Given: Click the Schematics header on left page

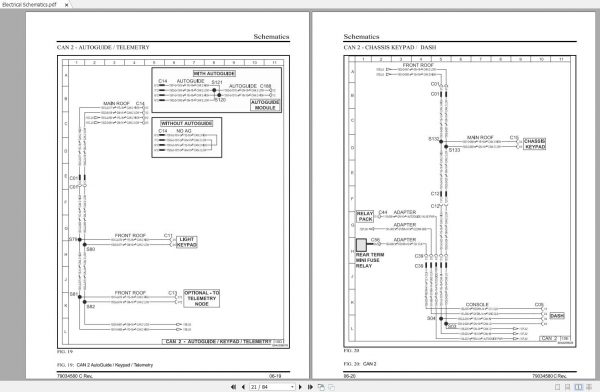Looking at the screenshot, I should click(x=271, y=37).
